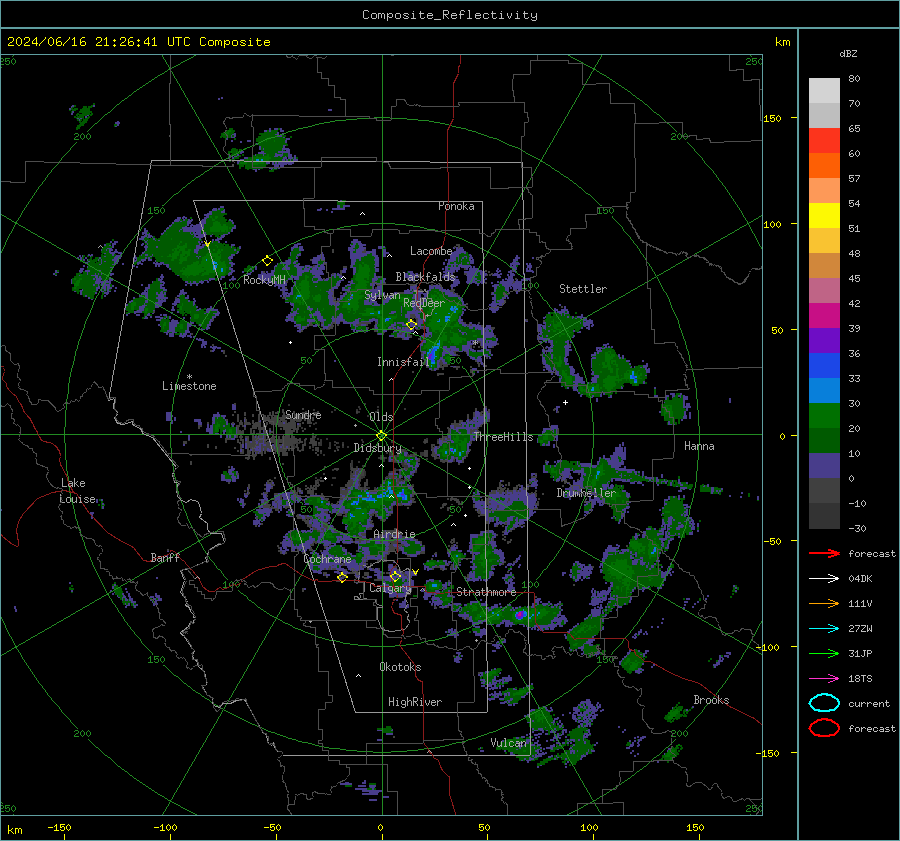Click the Stettler city label

tap(583, 289)
